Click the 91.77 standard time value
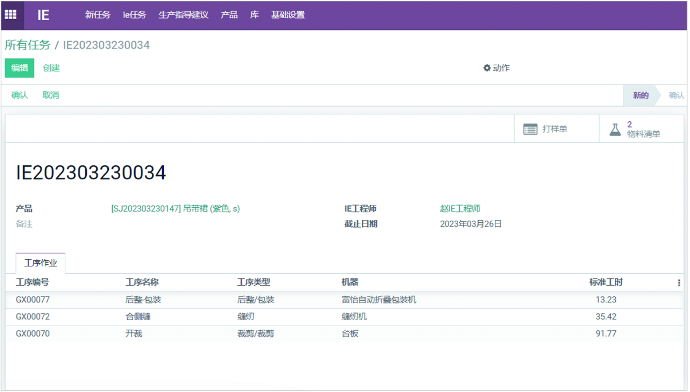690x392 pixels. [x=606, y=333]
